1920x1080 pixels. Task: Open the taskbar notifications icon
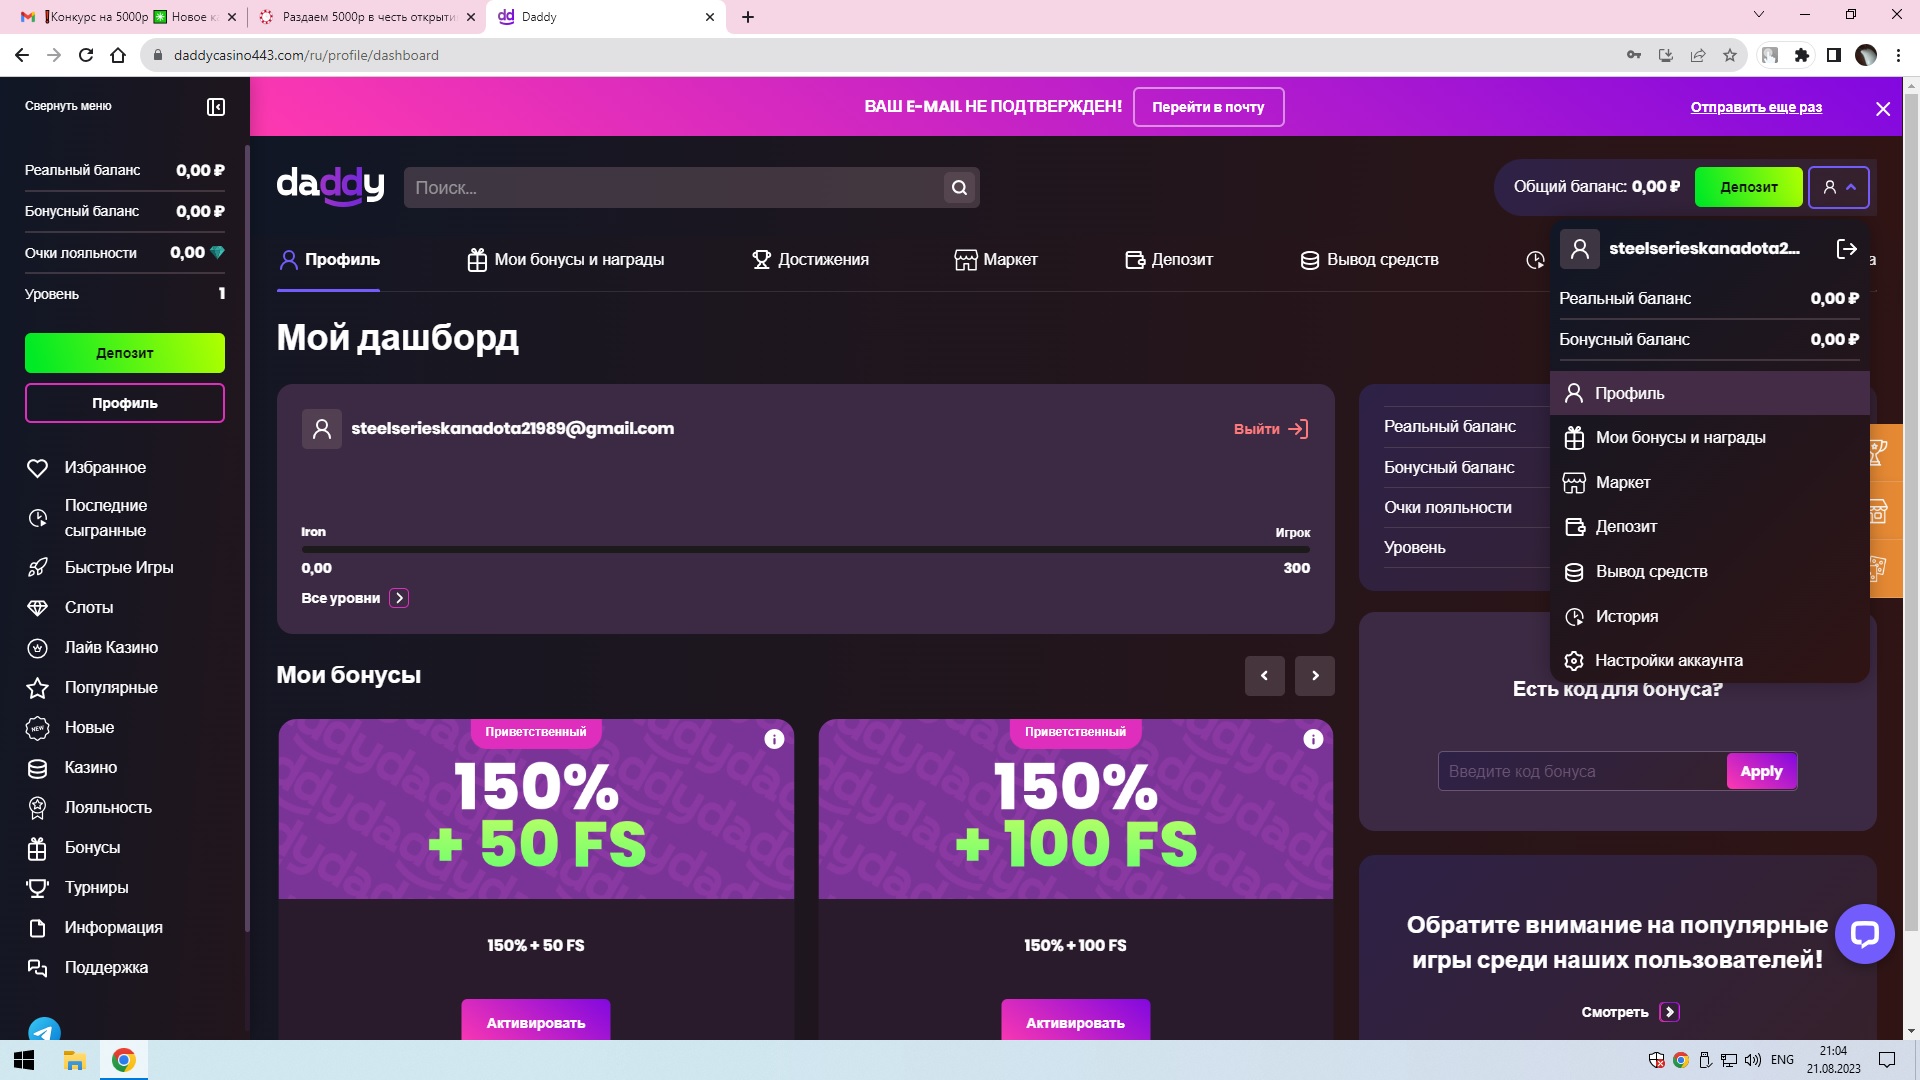1887,1060
